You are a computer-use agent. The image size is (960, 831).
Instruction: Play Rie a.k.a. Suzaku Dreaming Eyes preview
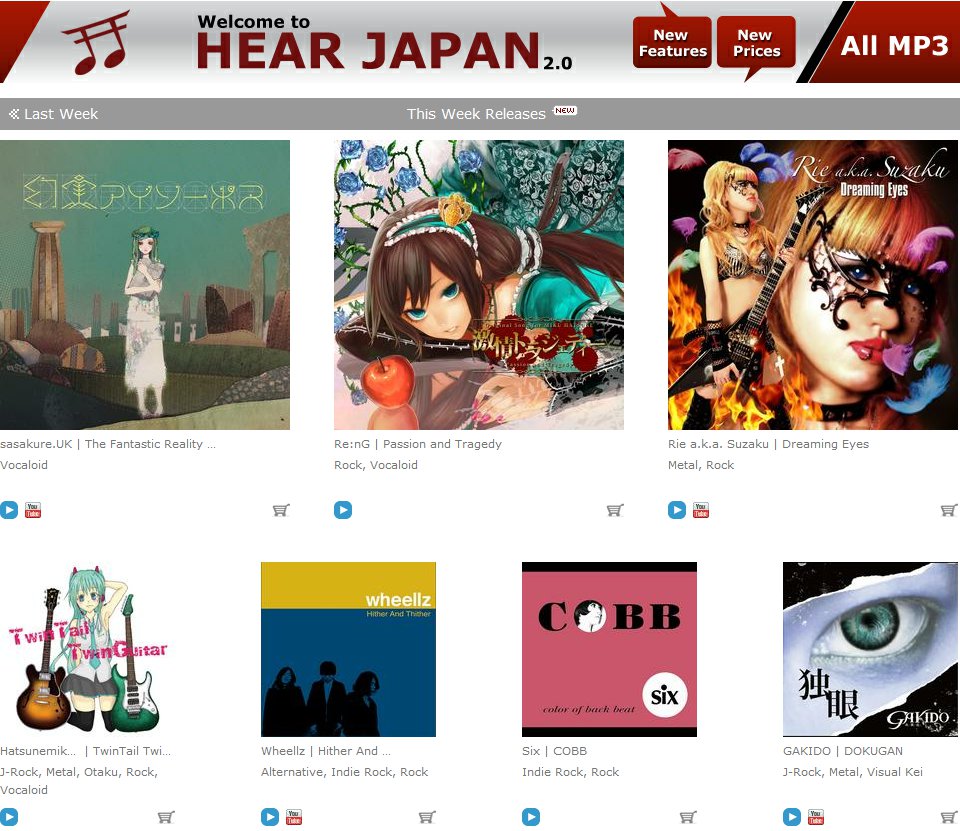(x=677, y=510)
